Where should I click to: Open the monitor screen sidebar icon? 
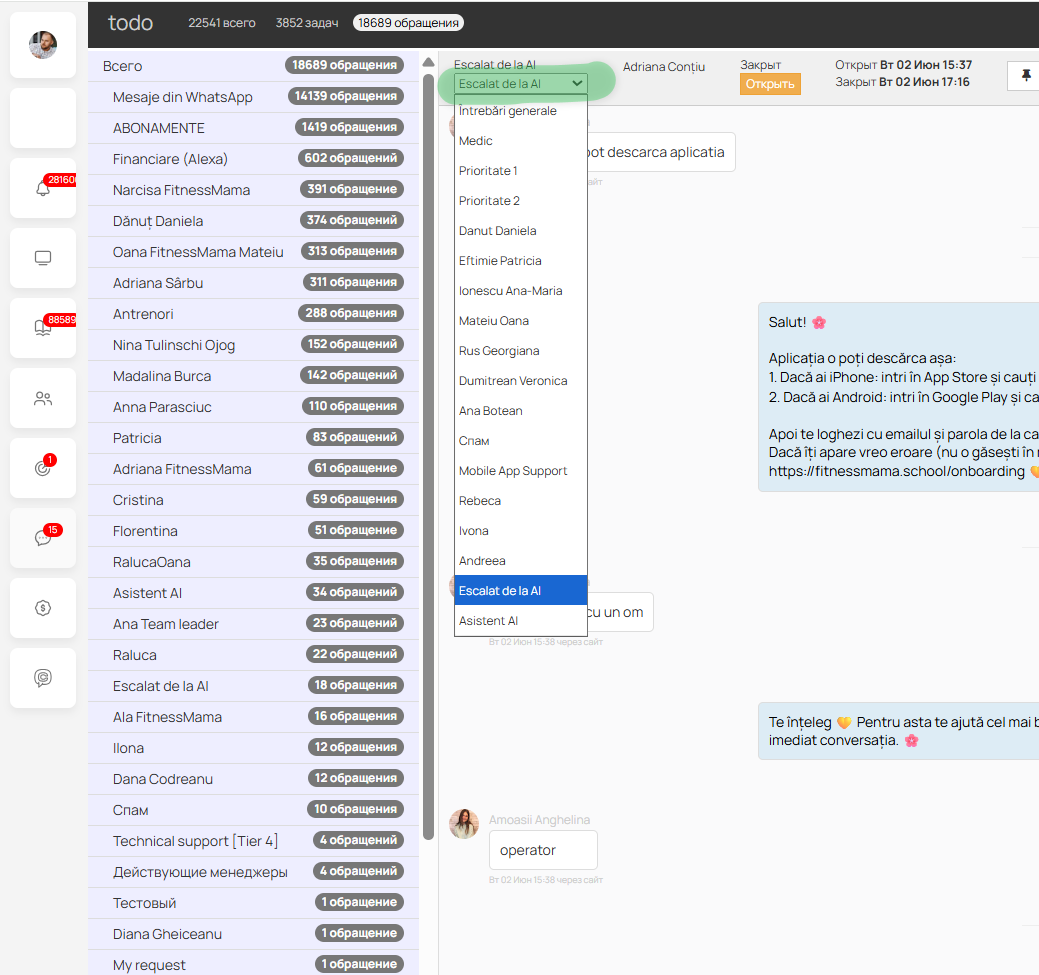pos(43,258)
